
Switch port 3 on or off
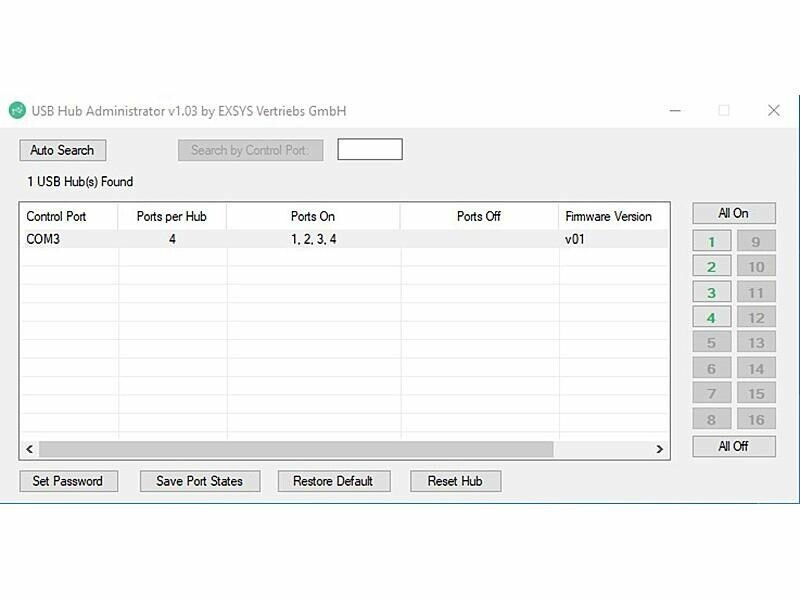pyautogui.click(x=711, y=293)
